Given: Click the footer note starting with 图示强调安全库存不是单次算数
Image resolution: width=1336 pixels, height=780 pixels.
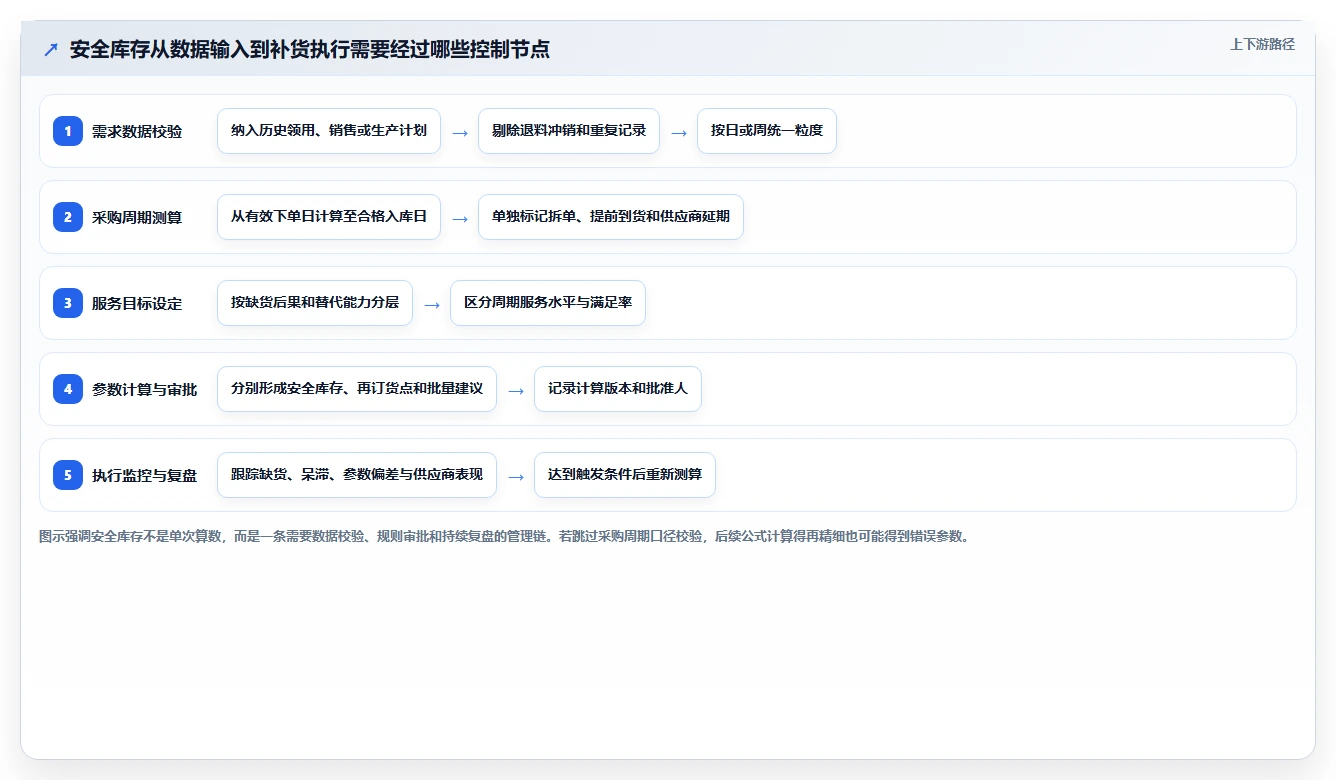Looking at the screenshot, I should click(x=504, y=536).
